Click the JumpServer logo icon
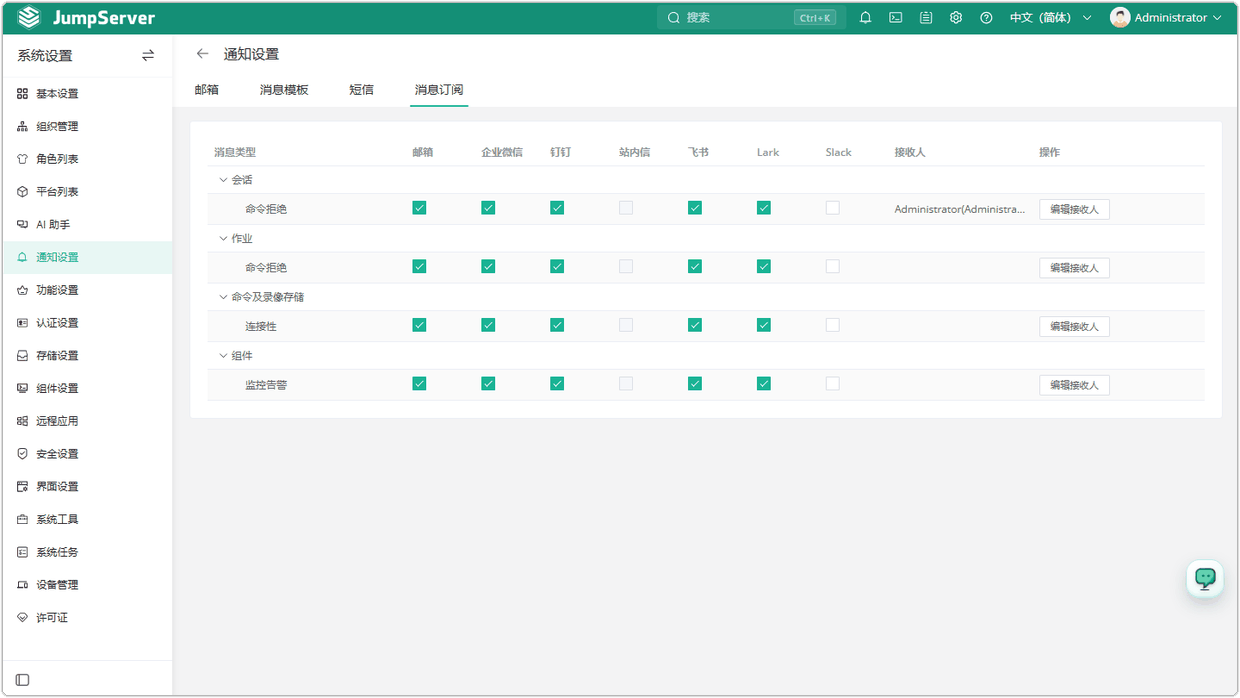The height and width of the screenshot is (698, 1240). click(29, 18)
